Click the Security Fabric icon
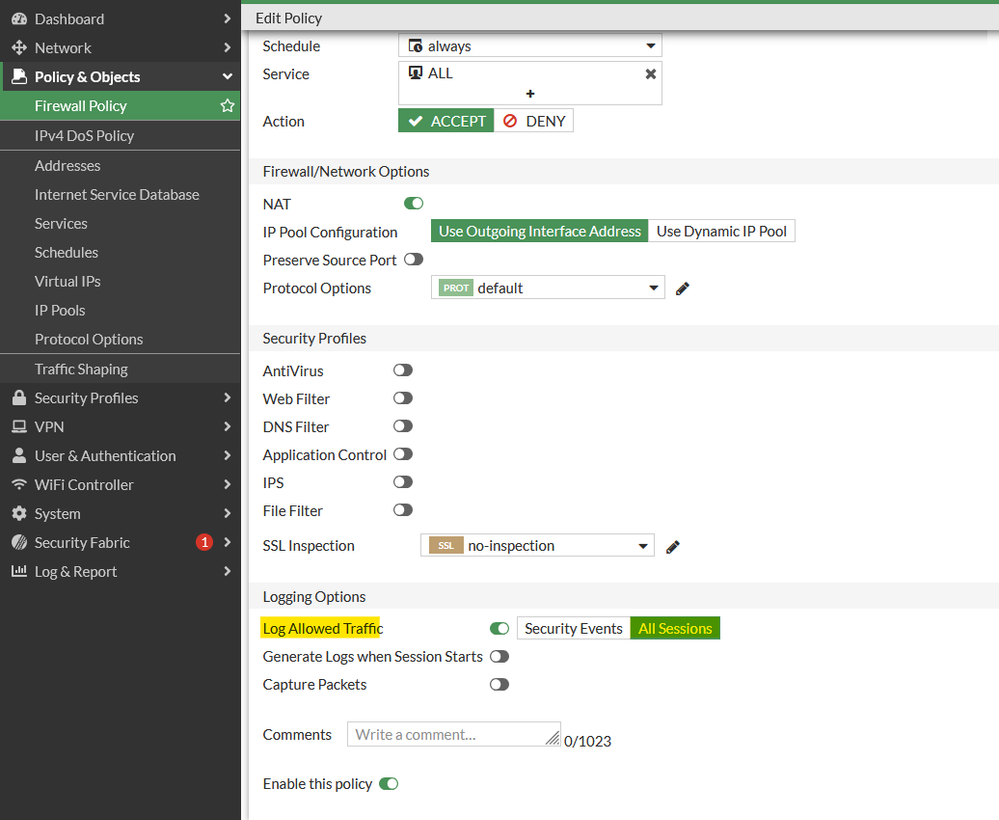Screen dimensions: 999x820 click(x=19, y=542)
